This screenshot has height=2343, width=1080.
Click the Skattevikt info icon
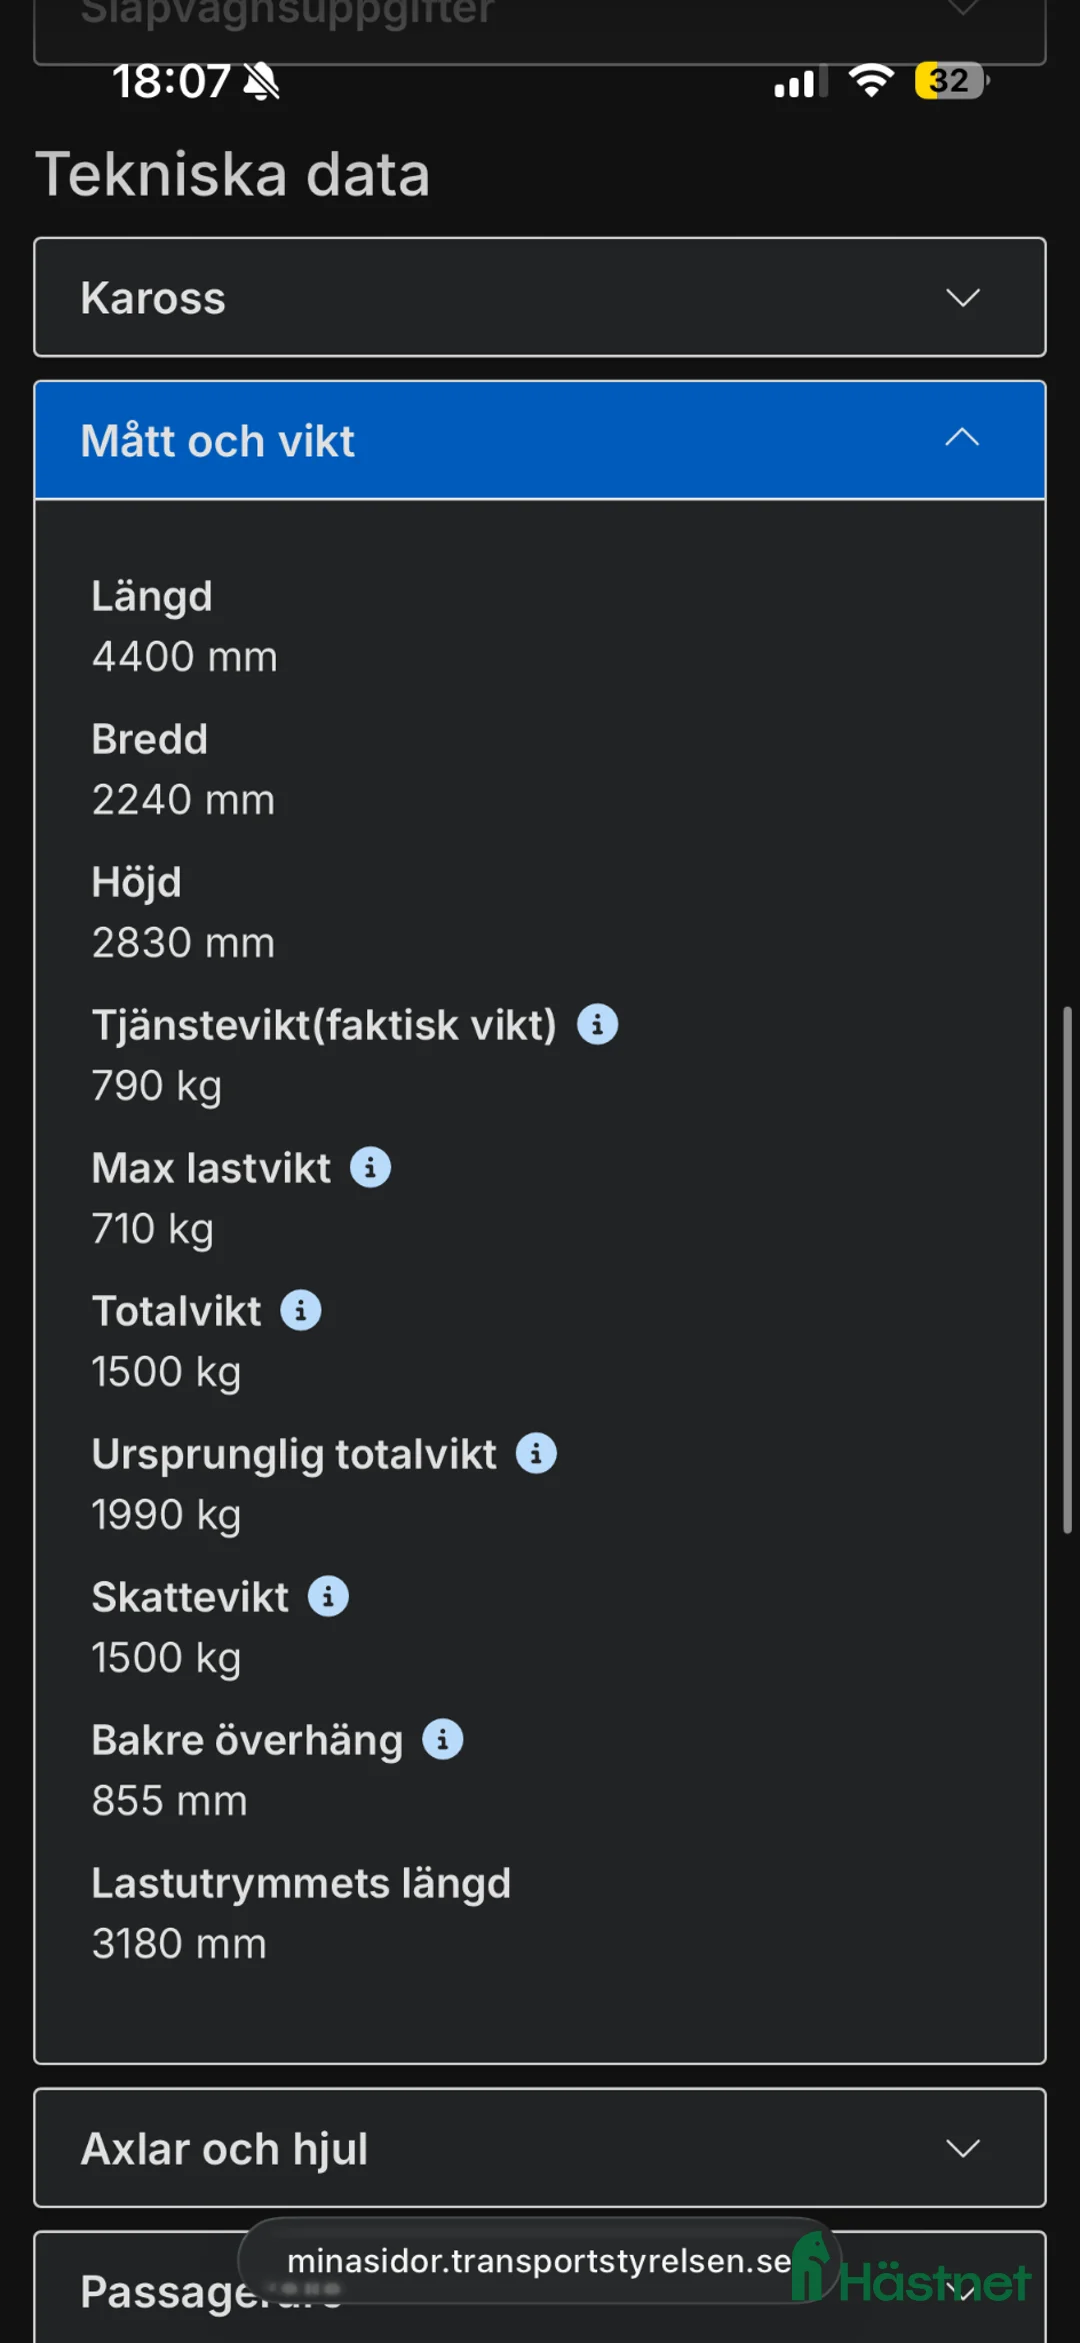[326, 1596]
